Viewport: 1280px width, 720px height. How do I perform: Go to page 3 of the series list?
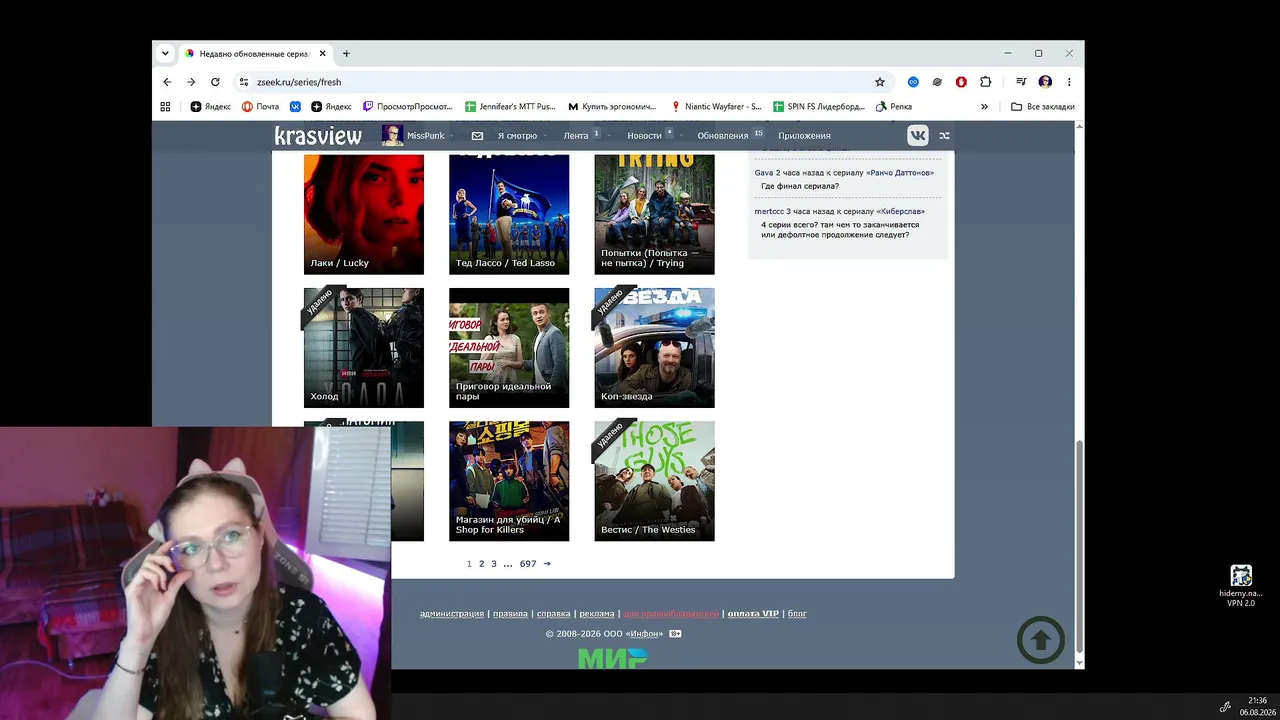coord(493,564)
